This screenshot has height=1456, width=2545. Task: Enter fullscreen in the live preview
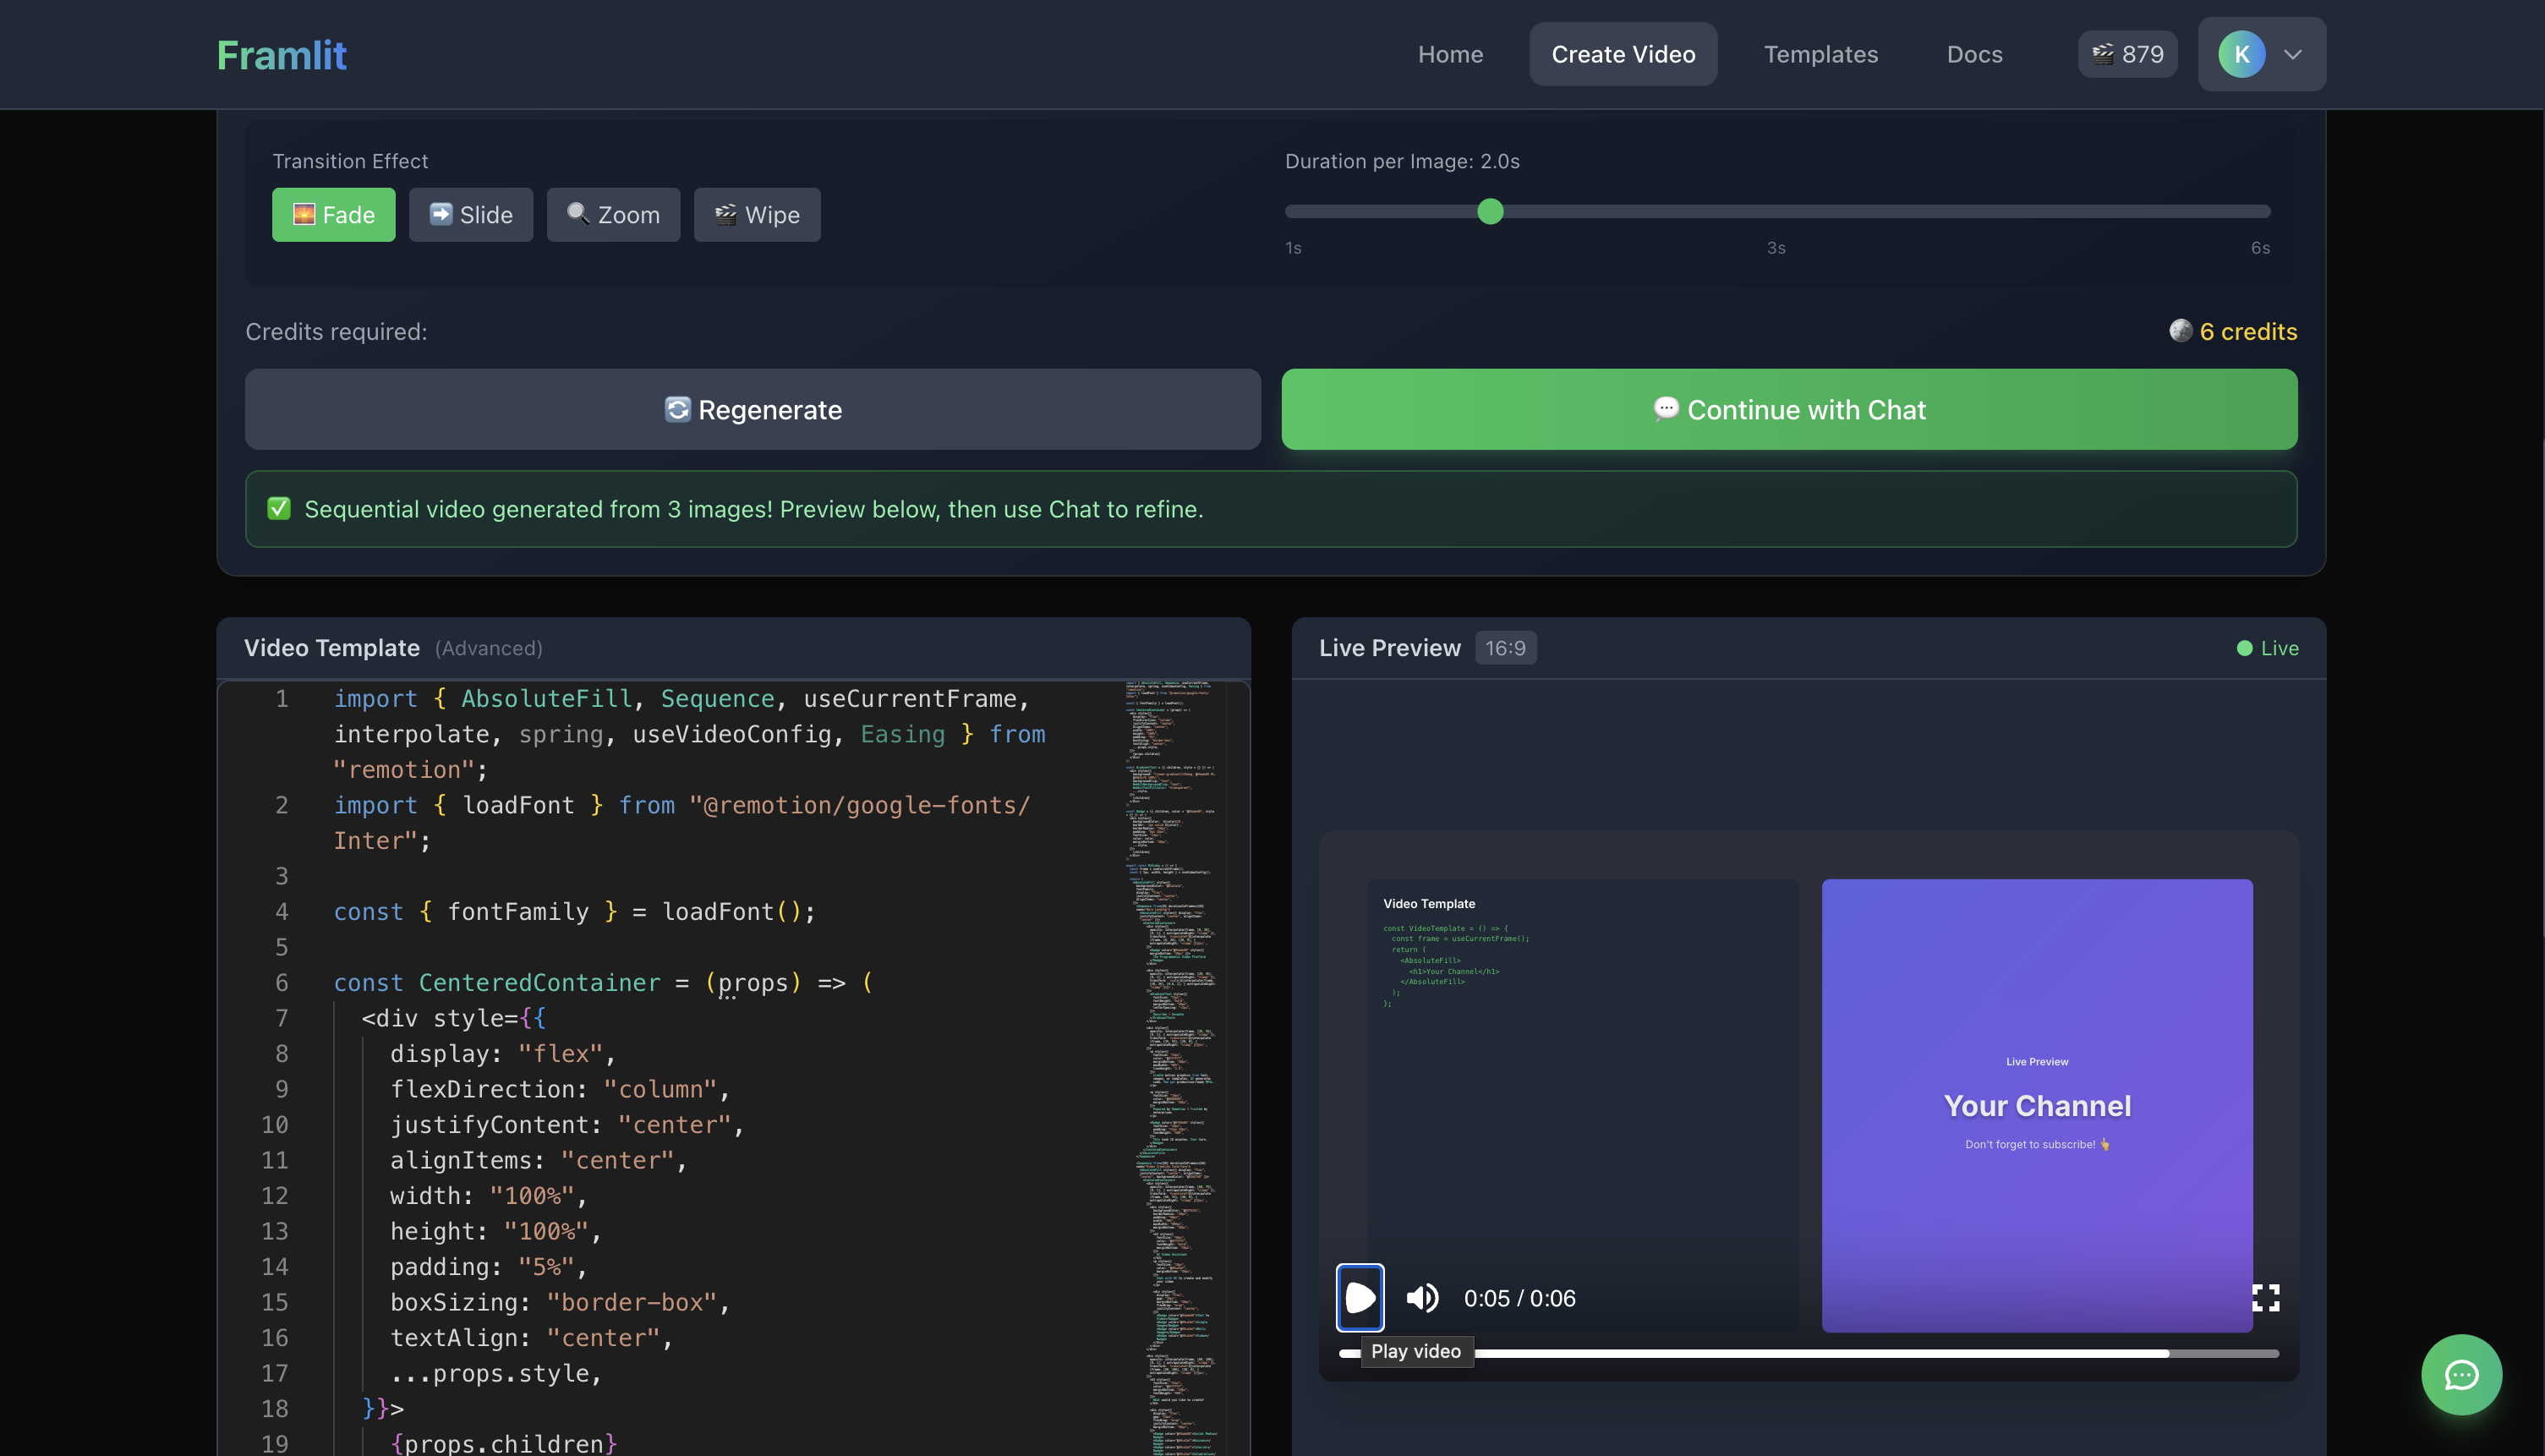[2265, 1297]
